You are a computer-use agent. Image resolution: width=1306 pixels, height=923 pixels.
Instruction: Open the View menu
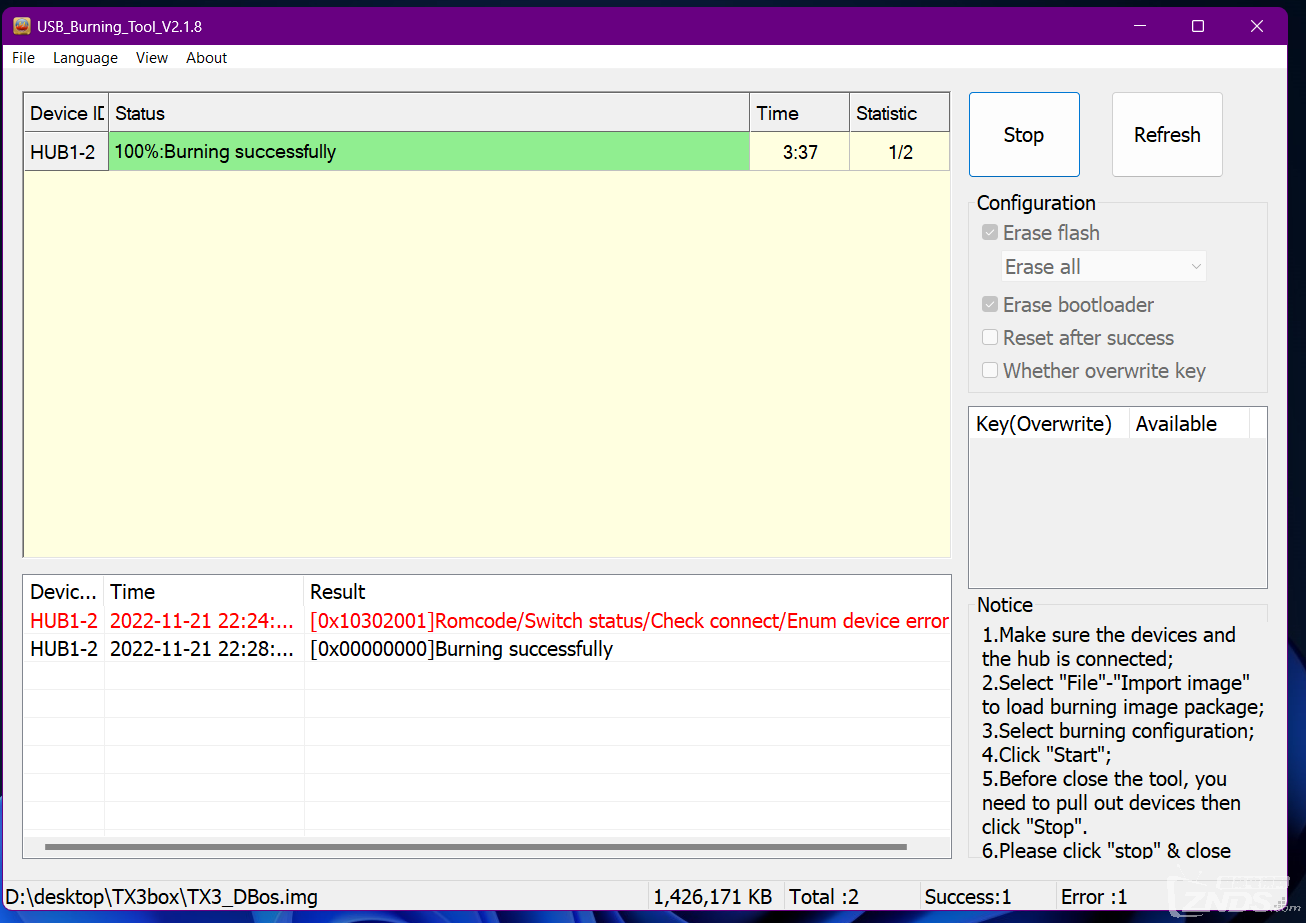pyautogui.click(x=152, y=58)
